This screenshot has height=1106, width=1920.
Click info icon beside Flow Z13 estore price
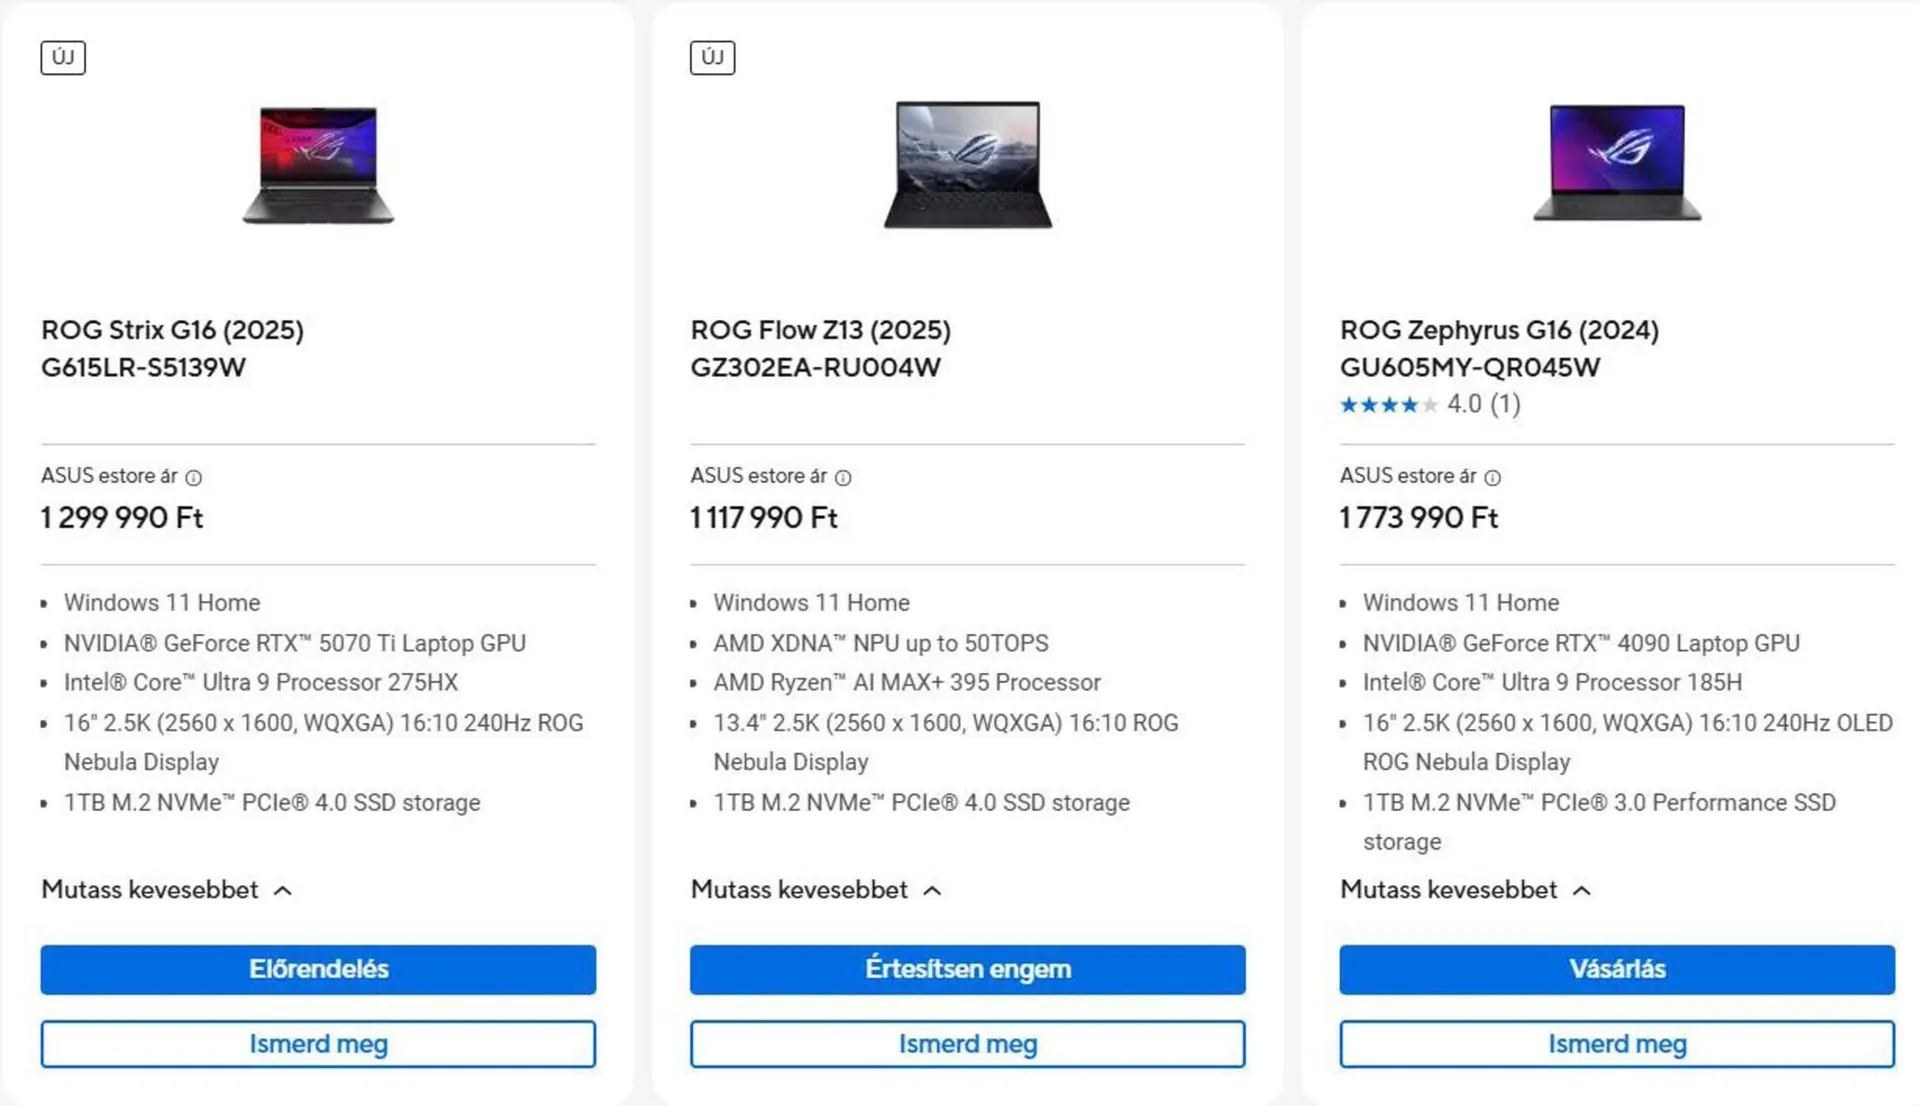(843, 478)
